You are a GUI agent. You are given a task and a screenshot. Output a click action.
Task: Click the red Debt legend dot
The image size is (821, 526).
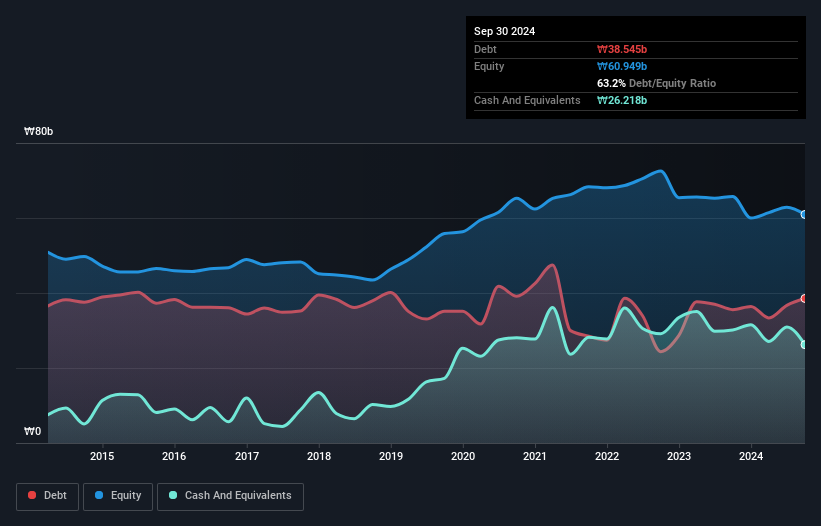(32, 495)
